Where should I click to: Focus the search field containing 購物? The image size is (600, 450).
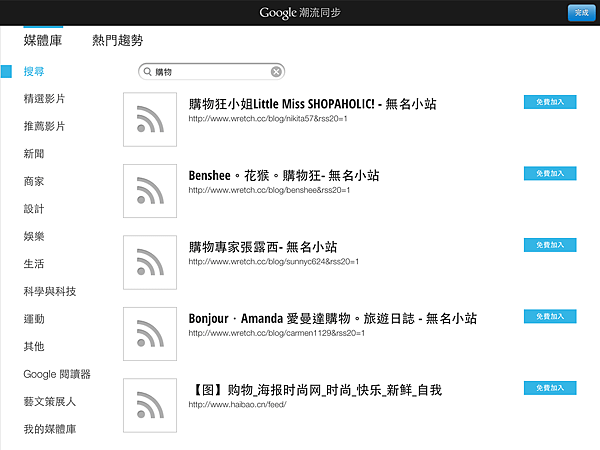tap(212, 72)
